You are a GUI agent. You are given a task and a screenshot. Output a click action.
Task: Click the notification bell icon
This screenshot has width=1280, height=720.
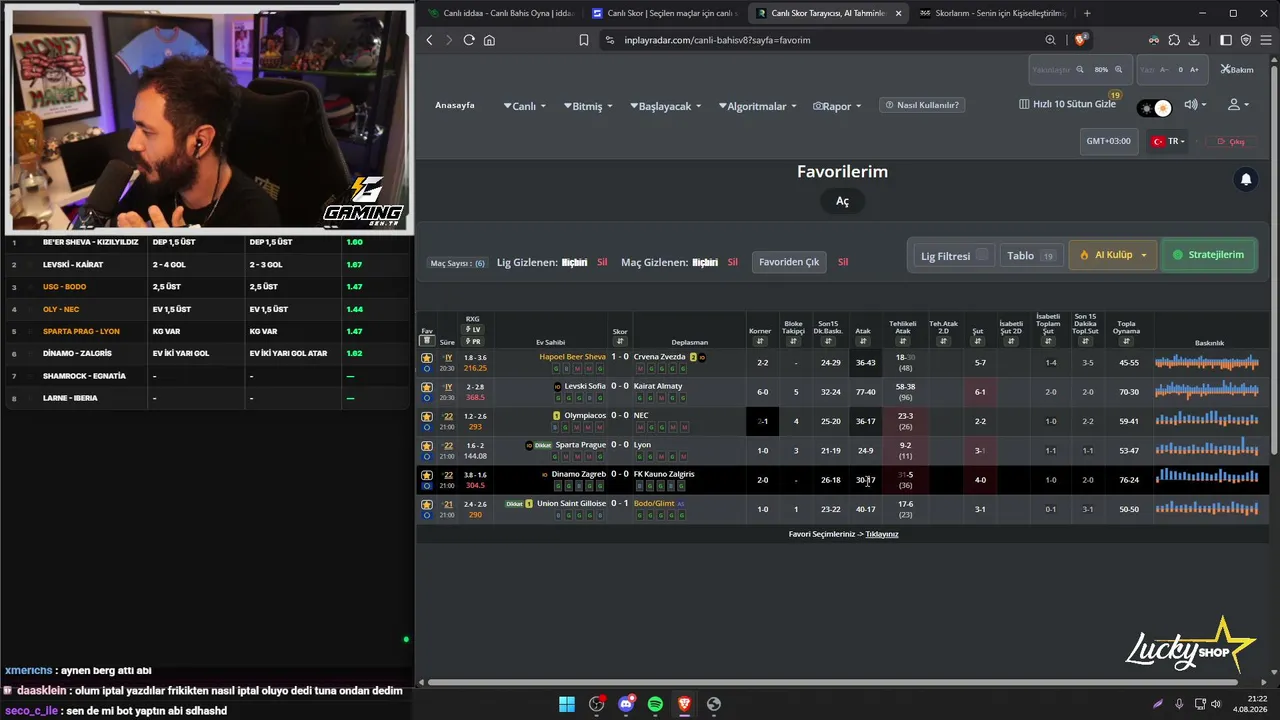(x=1246, y=179)
